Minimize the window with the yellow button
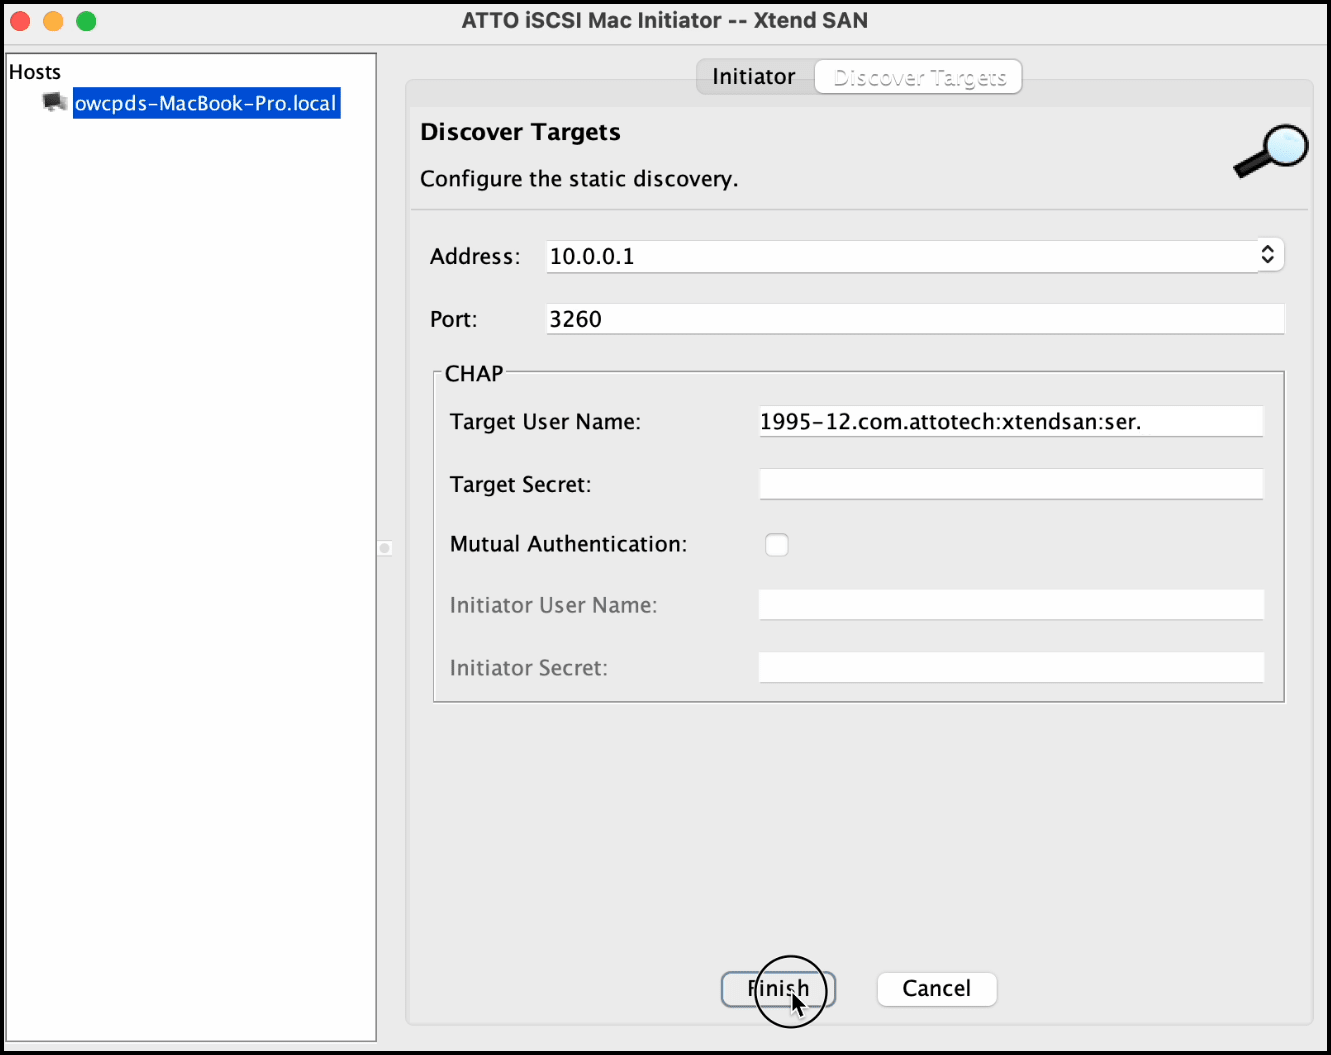The width and height of the screenshot is (1331, 1055). click(53, 21)
